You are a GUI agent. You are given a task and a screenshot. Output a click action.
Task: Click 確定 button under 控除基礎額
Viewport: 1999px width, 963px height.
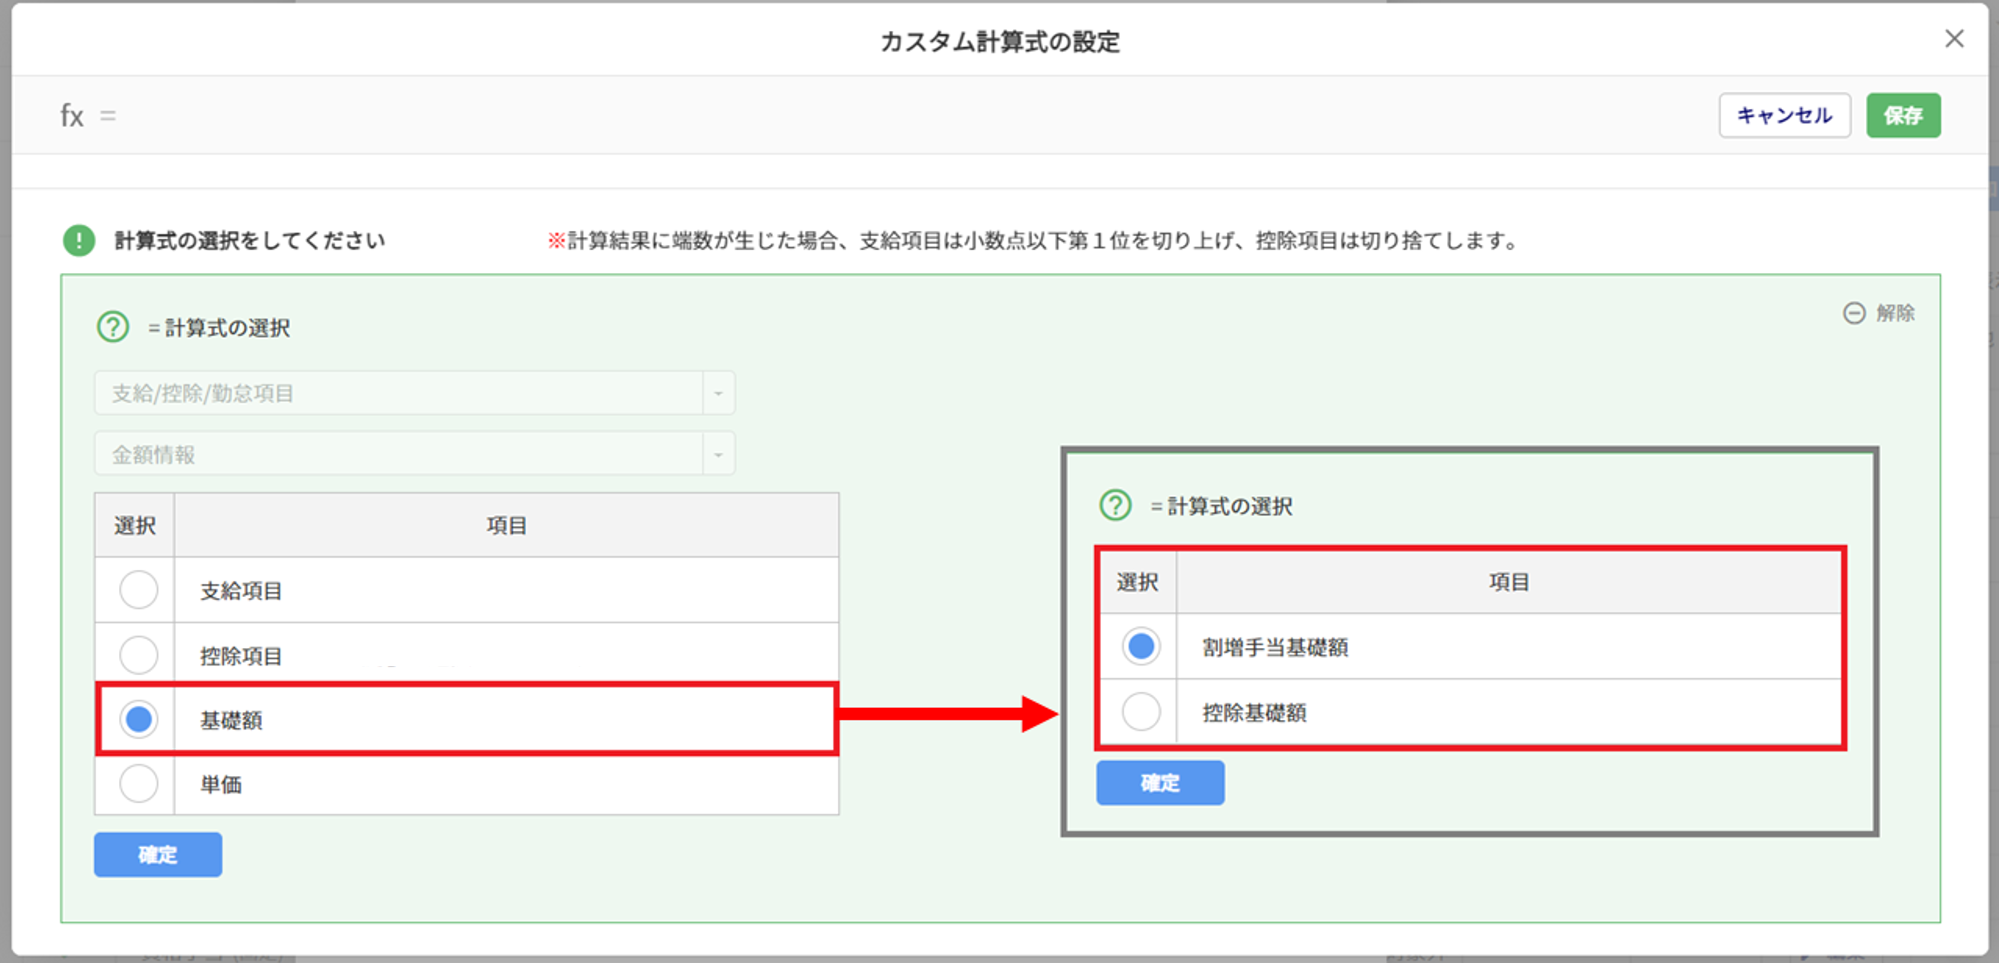tap(1160, 783)
